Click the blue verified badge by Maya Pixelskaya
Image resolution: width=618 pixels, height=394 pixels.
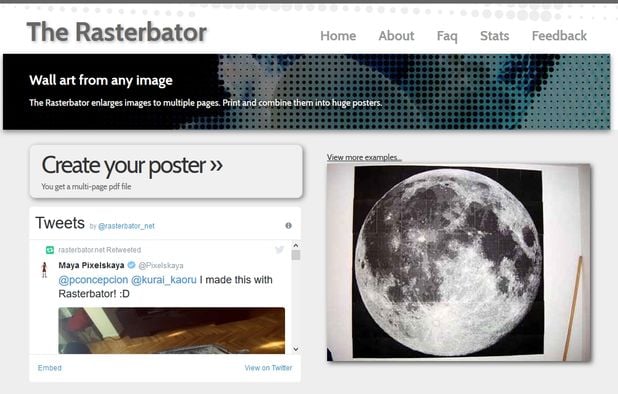click(132, 265)
